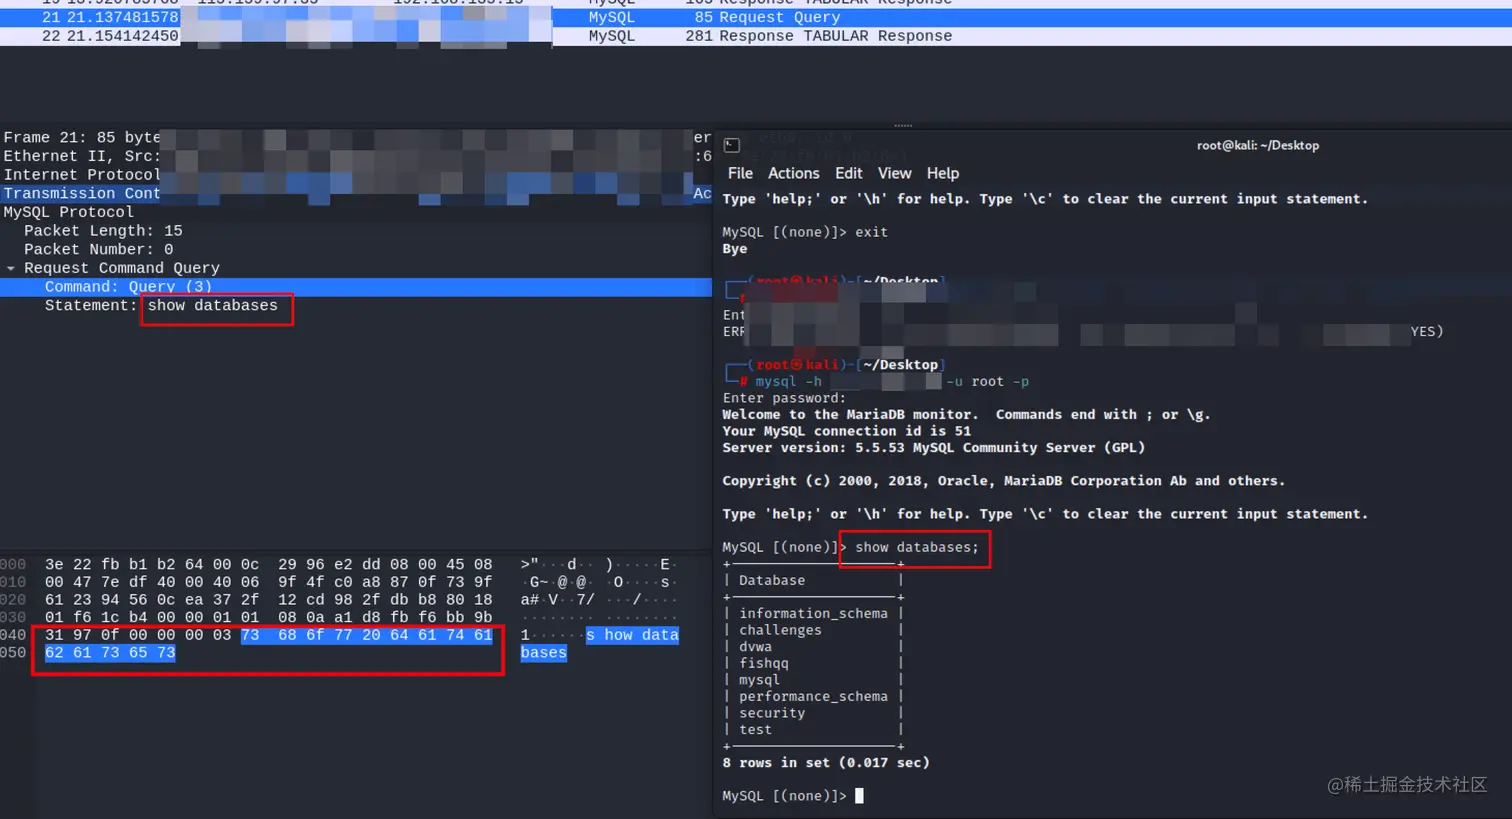Select the Transmission Control Protocol row
The width and height of the screenshot is (1512, 819).
(356, 193)
